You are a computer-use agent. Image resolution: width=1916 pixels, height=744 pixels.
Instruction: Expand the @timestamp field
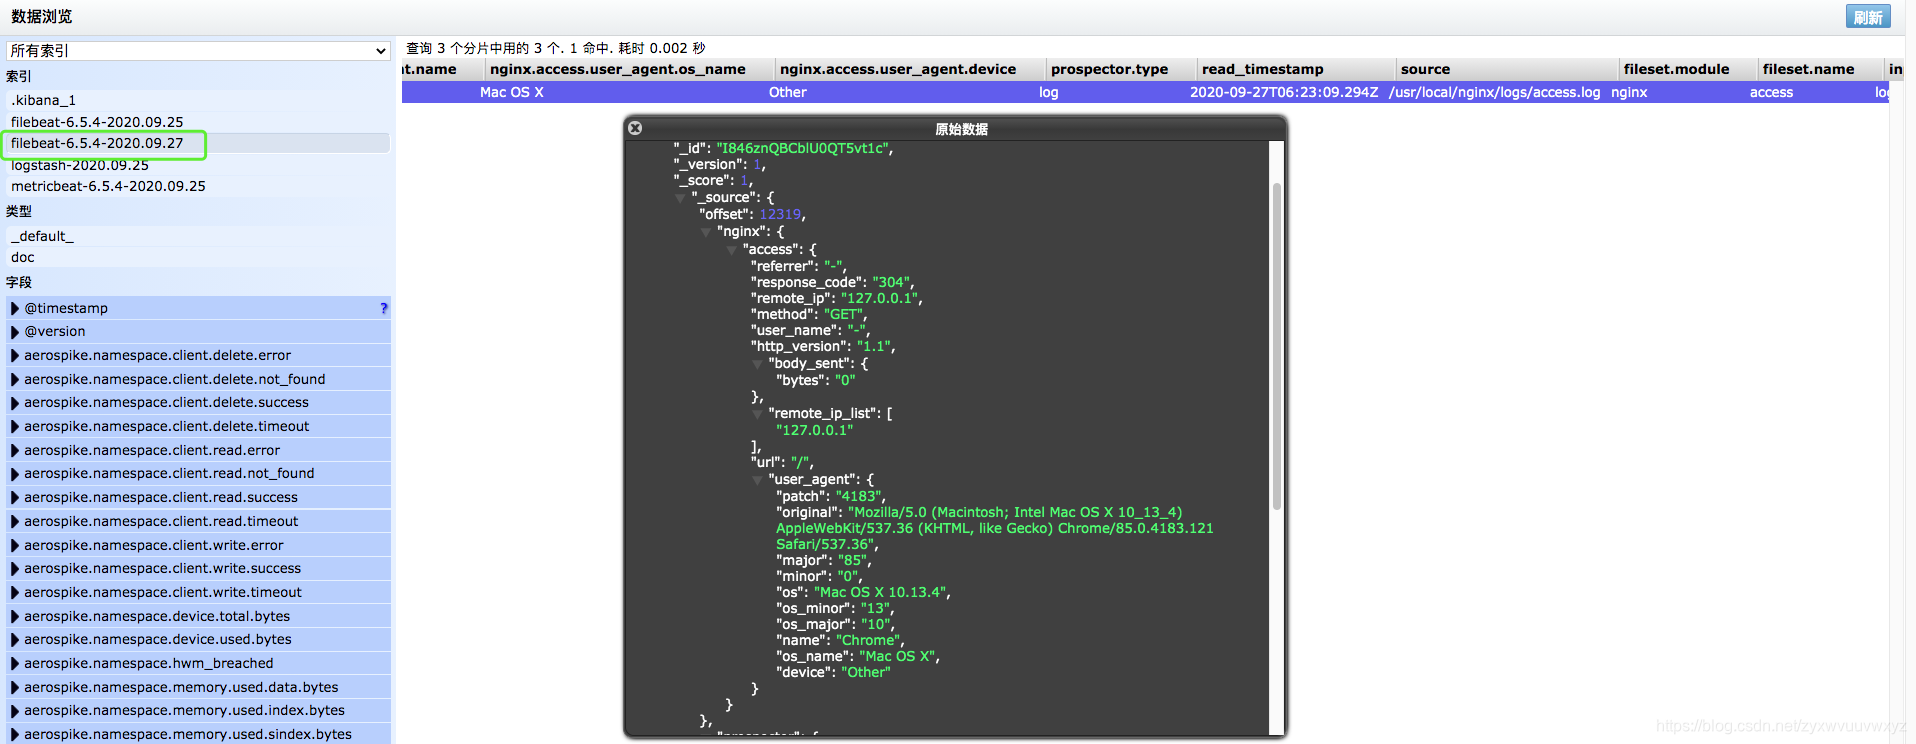[x=15, y=308]
